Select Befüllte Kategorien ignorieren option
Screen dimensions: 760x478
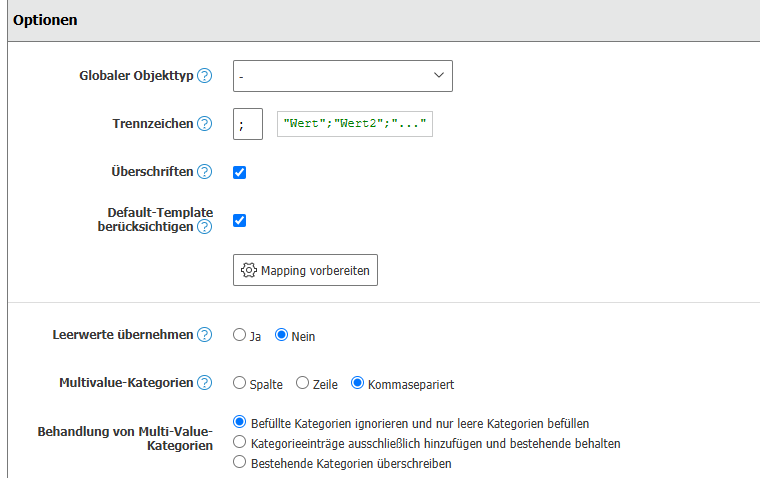point(239,423)
